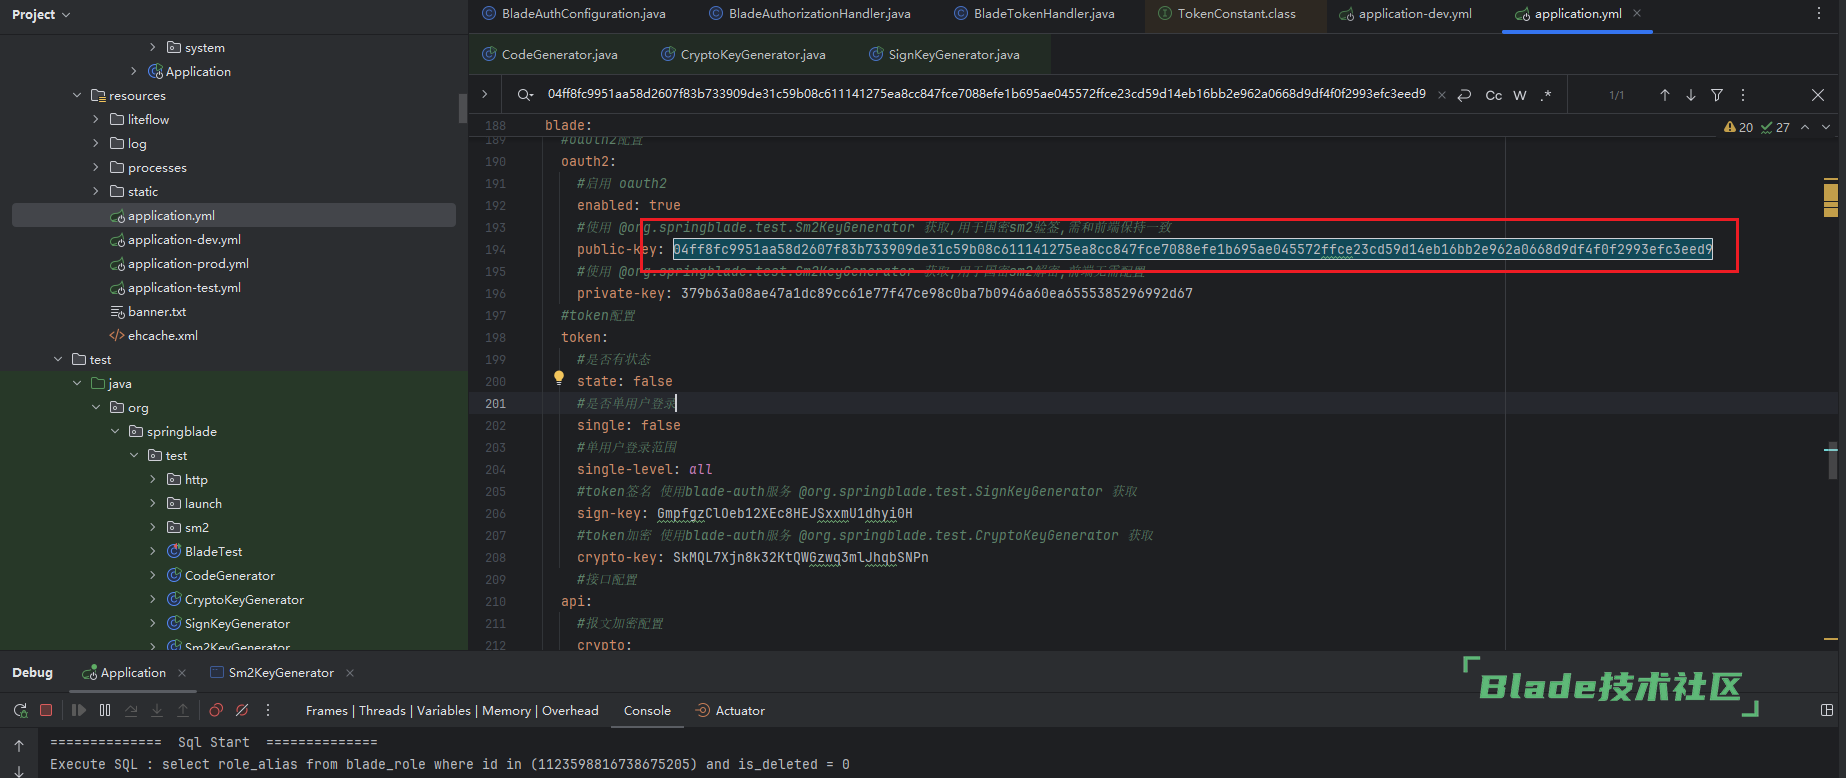The width and height of the screenshot is (1846, 778).
Task: Open the 20 warnings inspection widget
Action: (x=1738, y=127)
